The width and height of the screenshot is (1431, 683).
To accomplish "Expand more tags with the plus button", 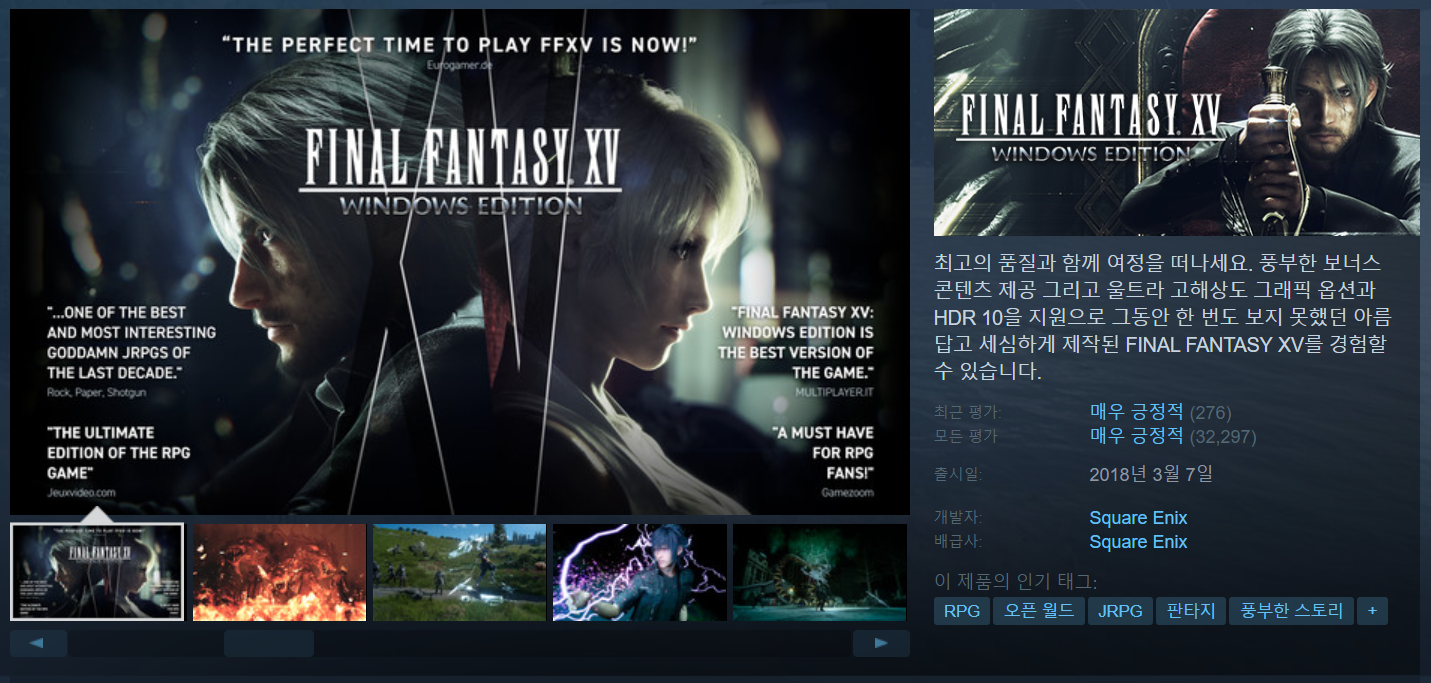I will [1373, 611].
